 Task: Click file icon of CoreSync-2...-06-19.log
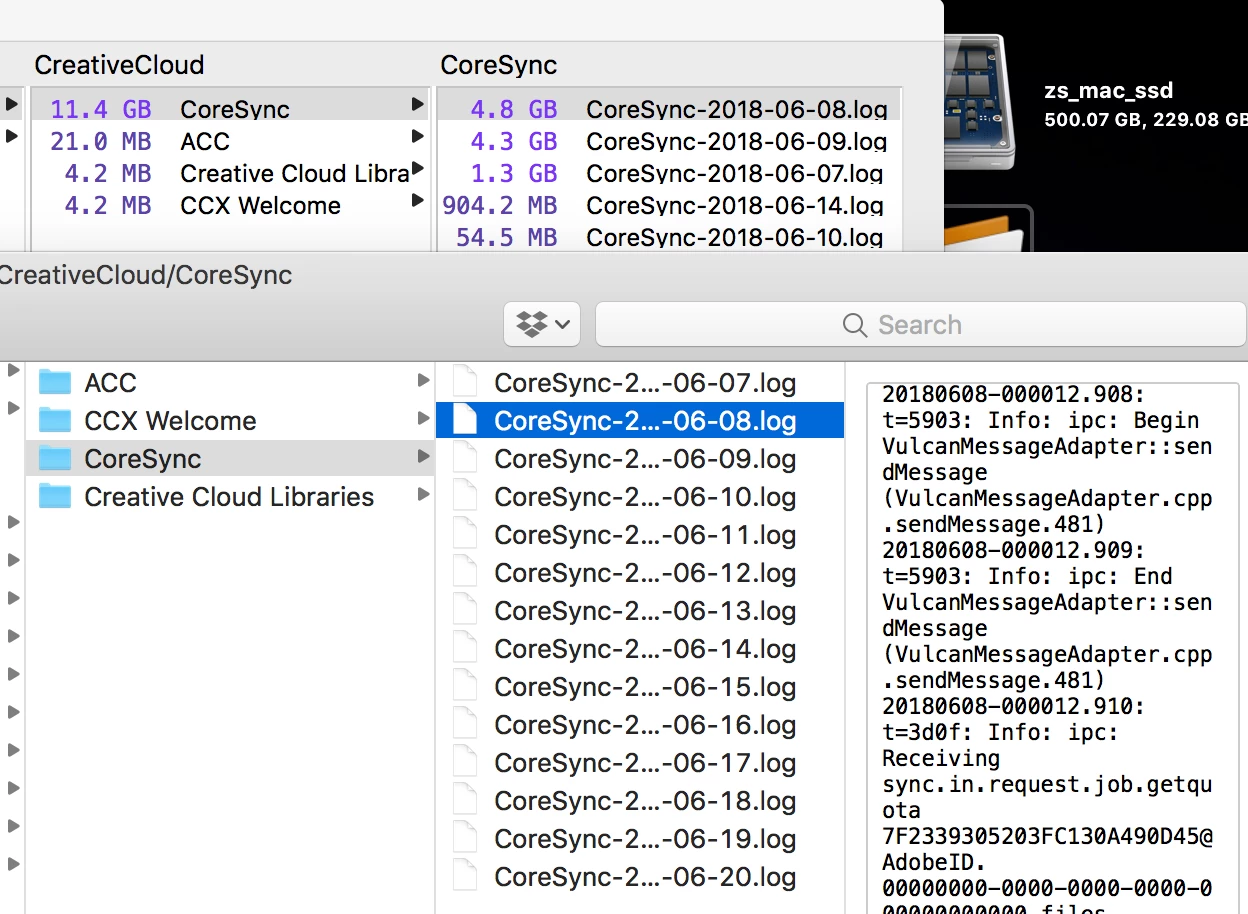[x=465, y=838]
